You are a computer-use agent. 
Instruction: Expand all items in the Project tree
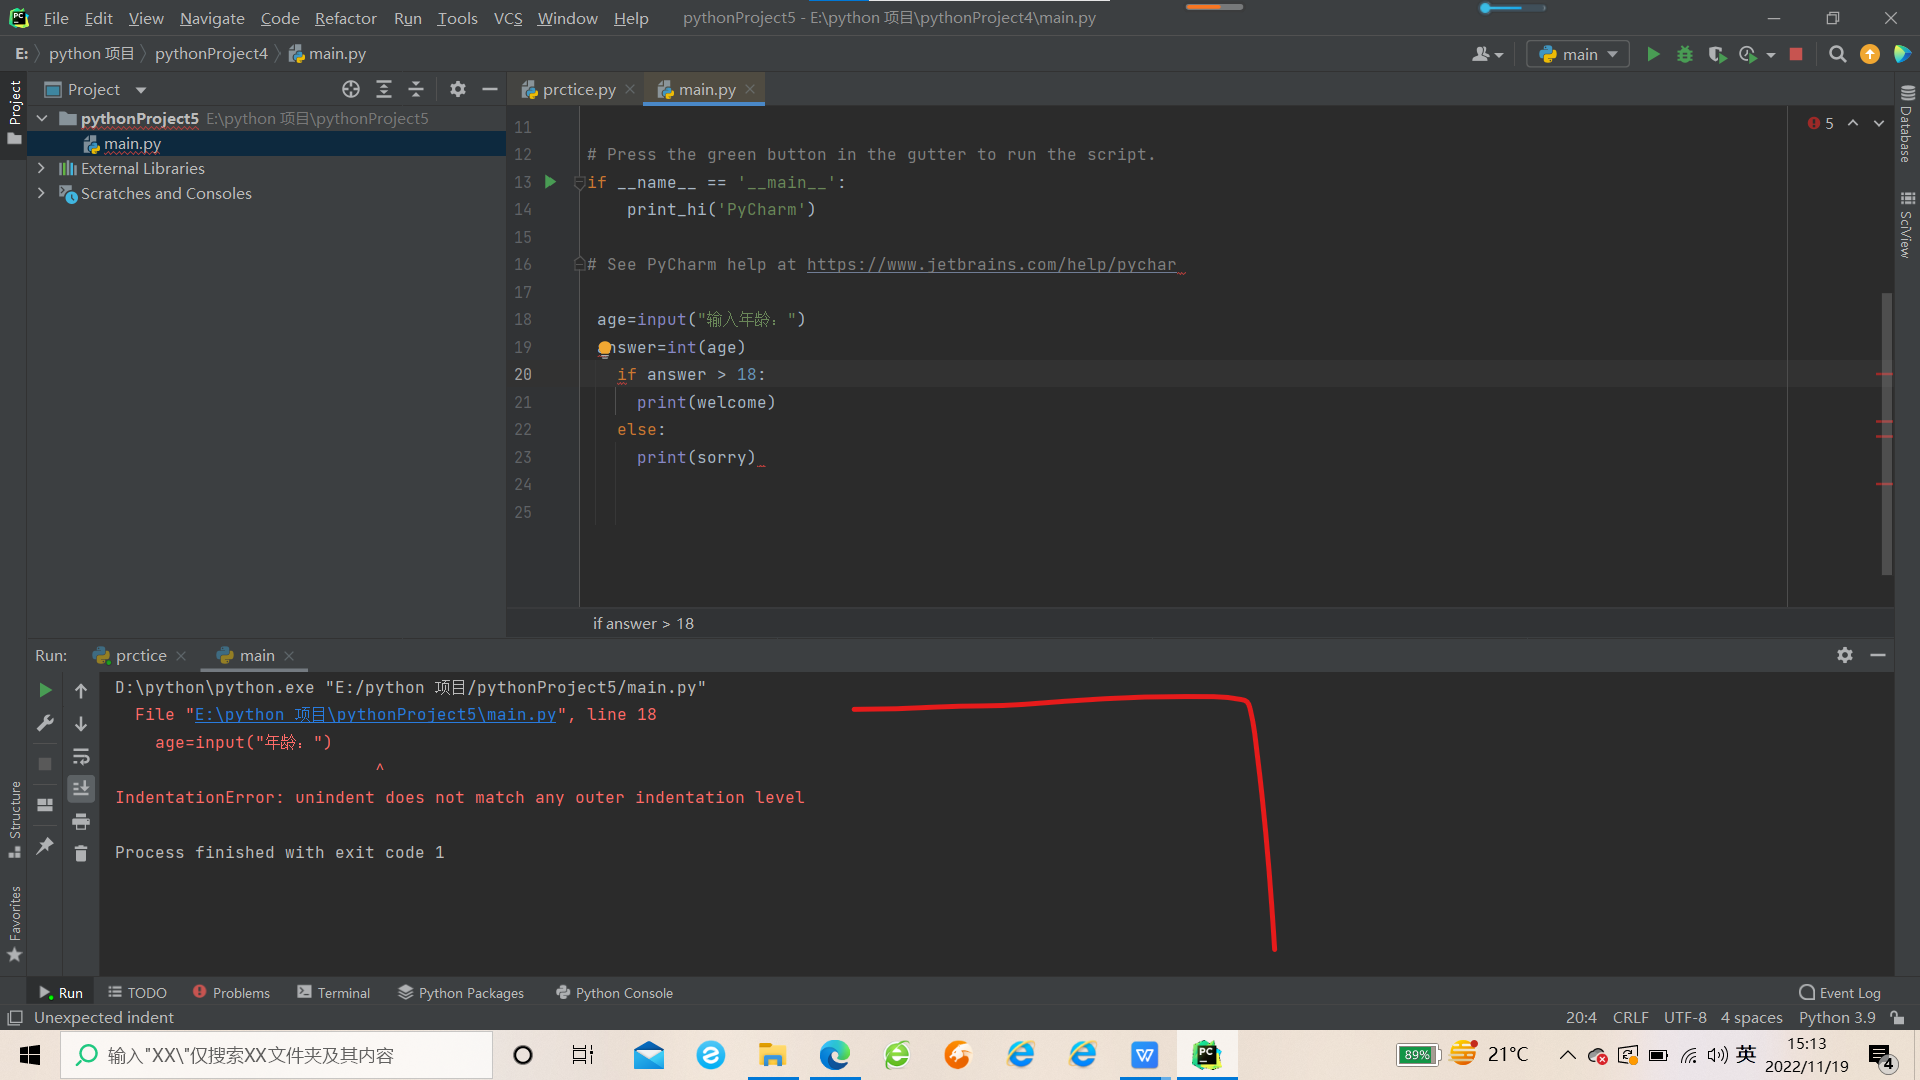384,89
